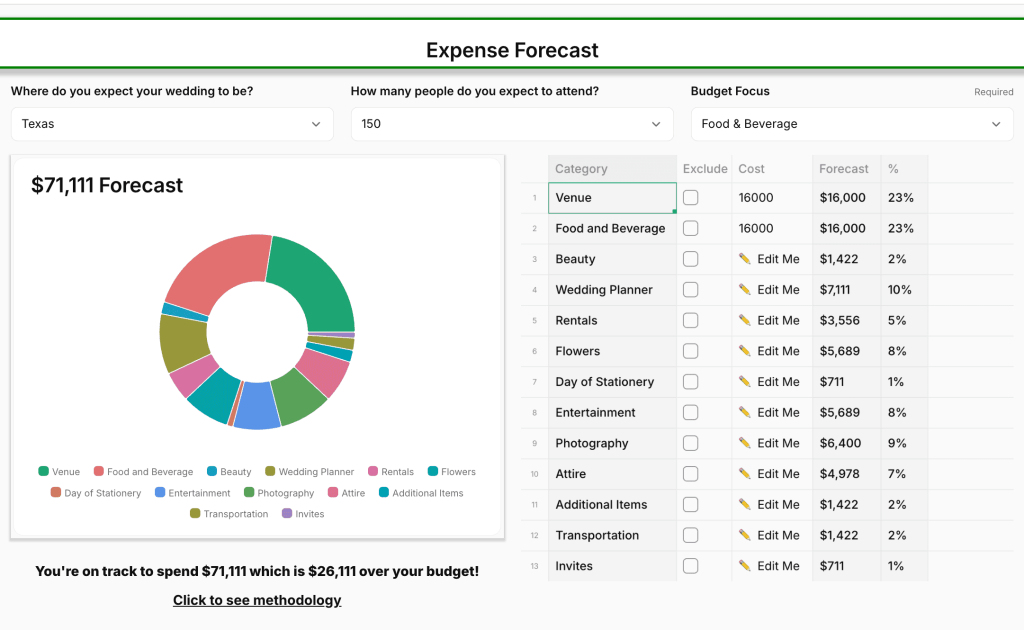Open the wedding location dropdown showing Texas
This screenshot has width=1024, height=630.
[x=171, y=124]
